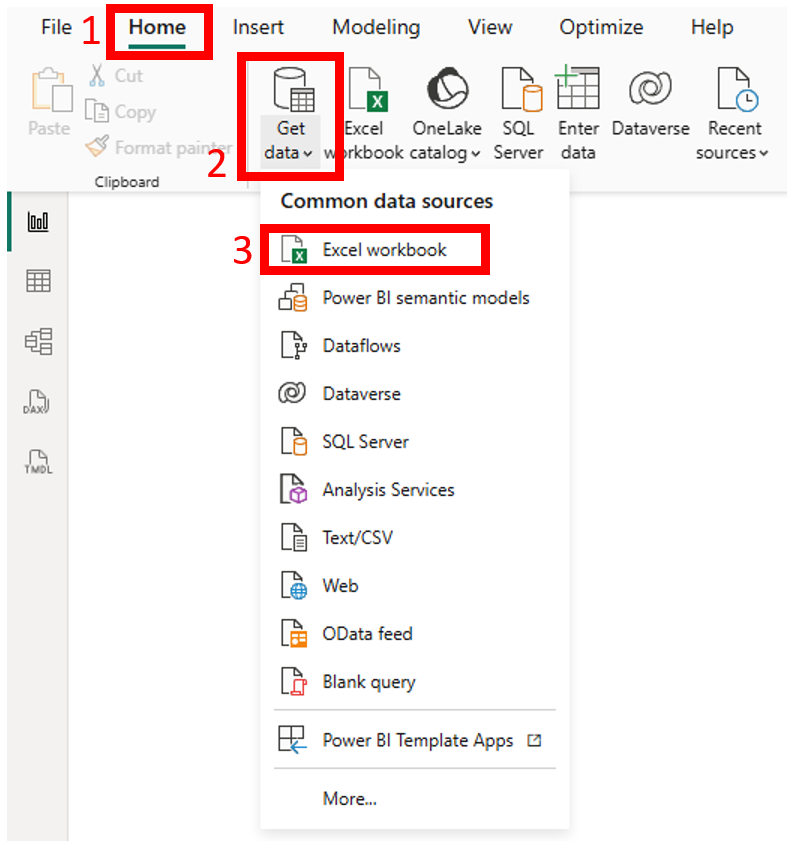
Task: Click the Power BI semantic models icon
Action: (x=293, y=298)
